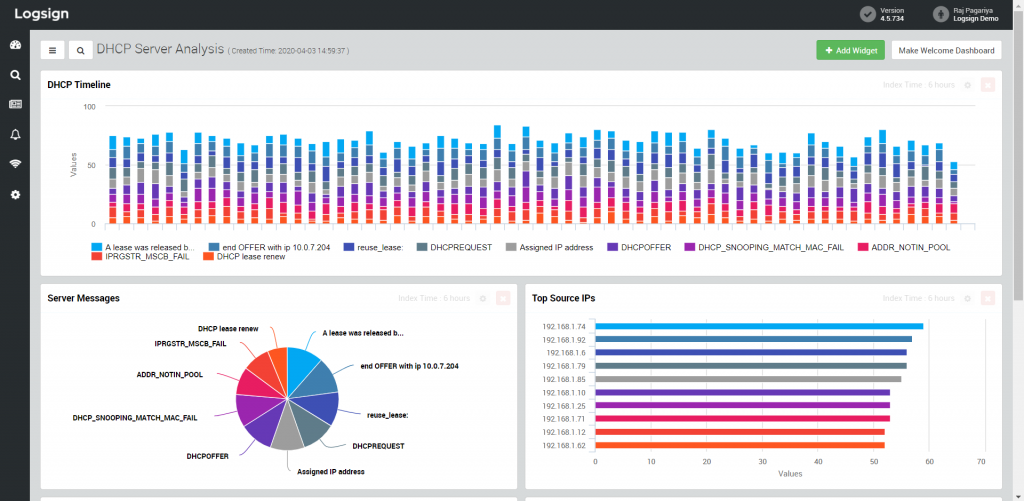This screenshot has height=501, width=1024.
Task: Click the DHCP Server Analysis dashboard title
Action: [x=161, y=49]
